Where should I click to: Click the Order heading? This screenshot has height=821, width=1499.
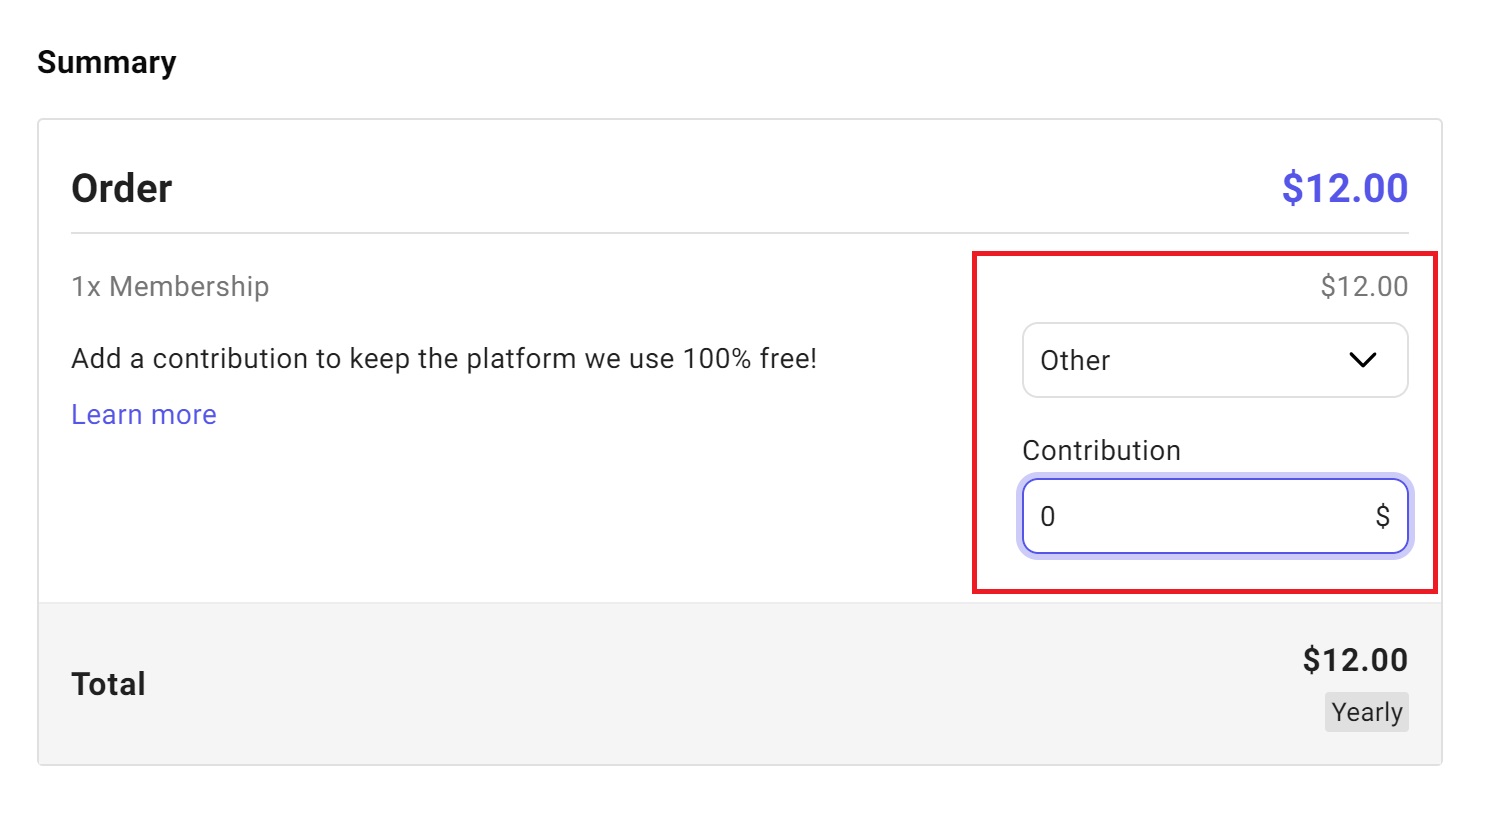[x=122, y=188]
